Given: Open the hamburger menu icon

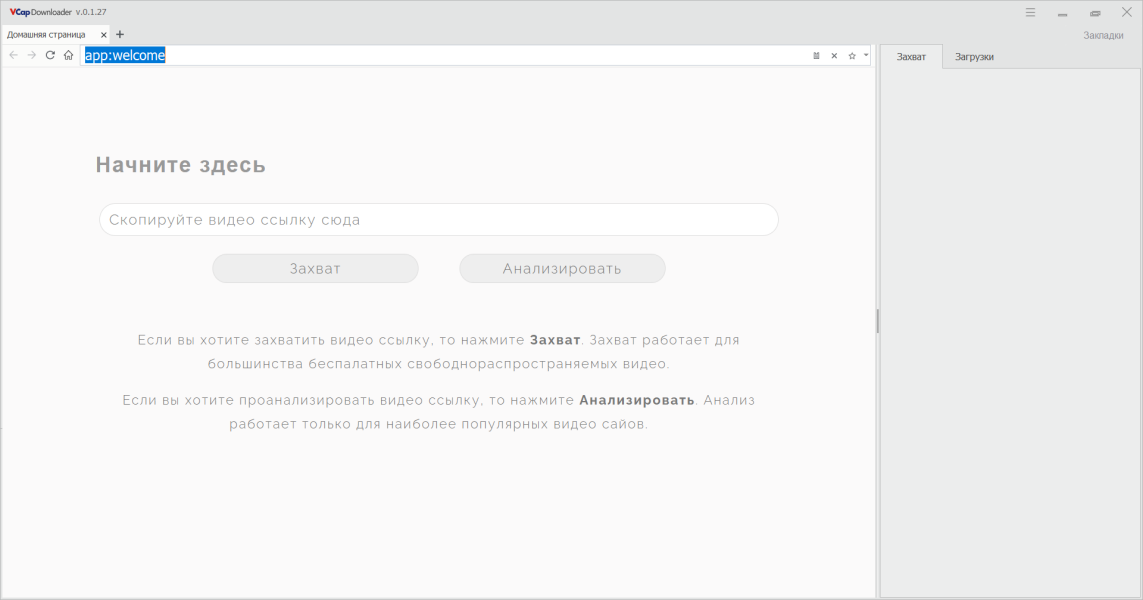Looking at the screenshot, I should [x=1030, y=12].
